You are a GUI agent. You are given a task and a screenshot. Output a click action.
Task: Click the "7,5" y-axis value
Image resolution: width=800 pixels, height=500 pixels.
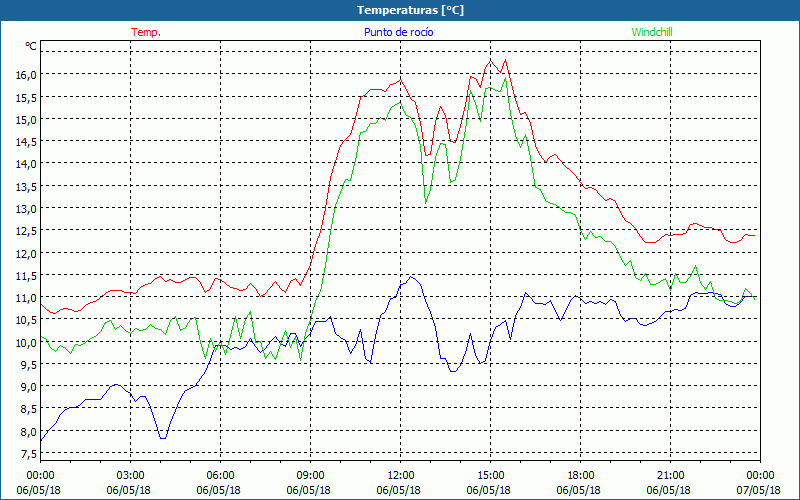click(x=29, y=454)
